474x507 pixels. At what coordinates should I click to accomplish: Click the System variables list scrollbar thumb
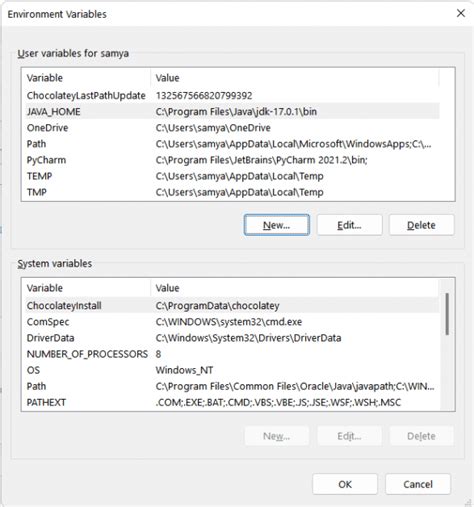pyautogui.click(x=447, y=314)
